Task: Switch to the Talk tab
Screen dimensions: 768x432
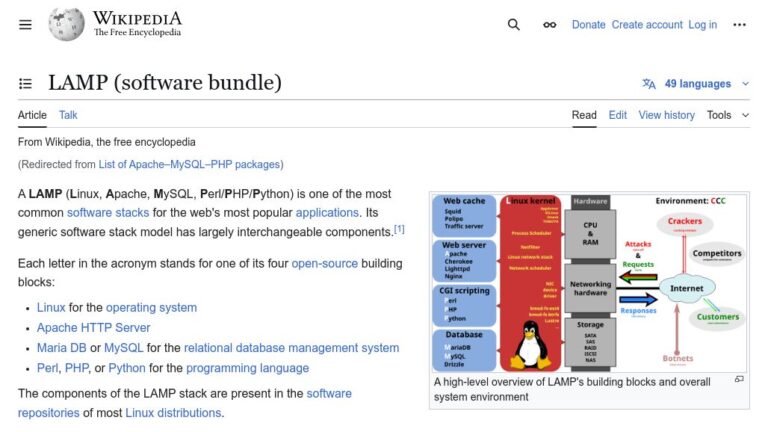Action: pyautogui.click(x=68, y=115)
